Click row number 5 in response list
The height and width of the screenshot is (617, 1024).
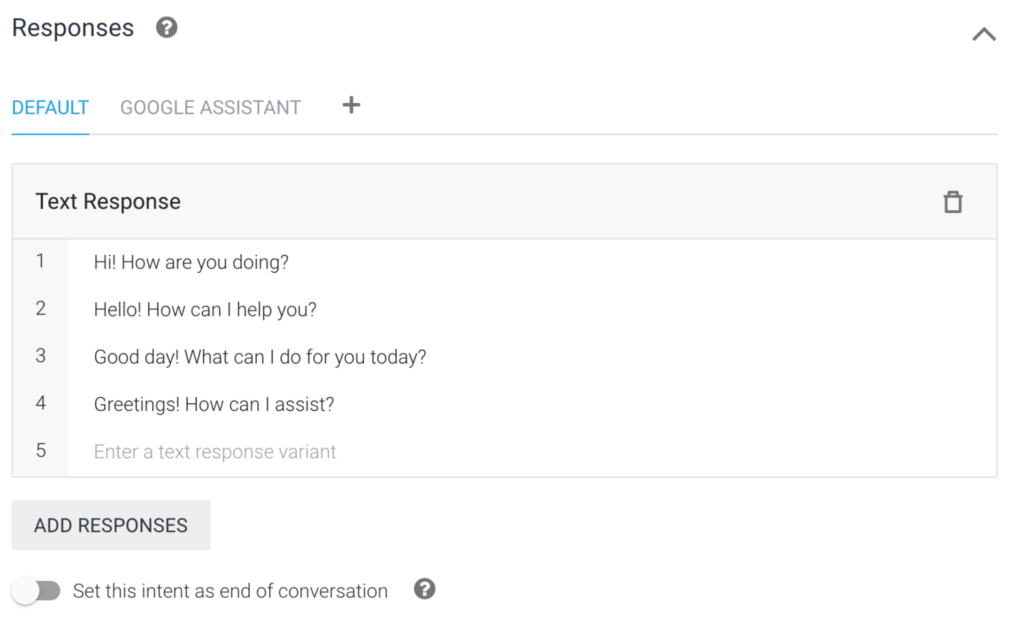coord(40,451)
